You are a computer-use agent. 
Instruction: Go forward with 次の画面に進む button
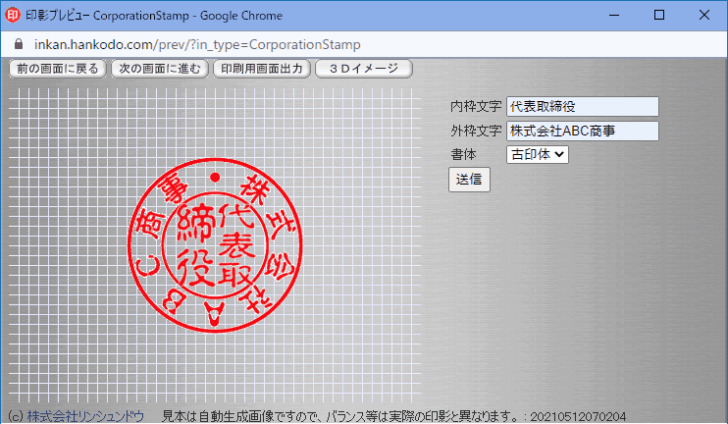[159, 69]
